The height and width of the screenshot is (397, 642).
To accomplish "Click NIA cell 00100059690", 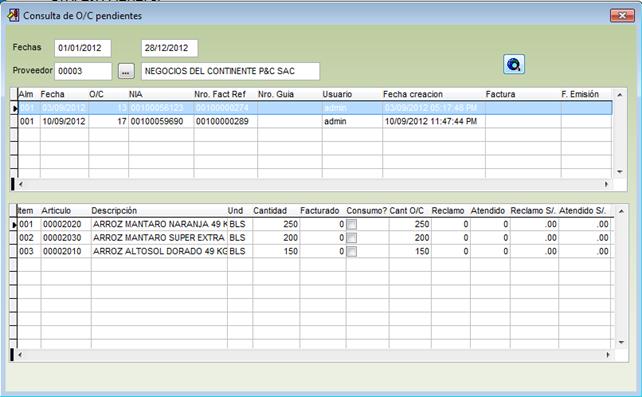I will click(161, 122).
